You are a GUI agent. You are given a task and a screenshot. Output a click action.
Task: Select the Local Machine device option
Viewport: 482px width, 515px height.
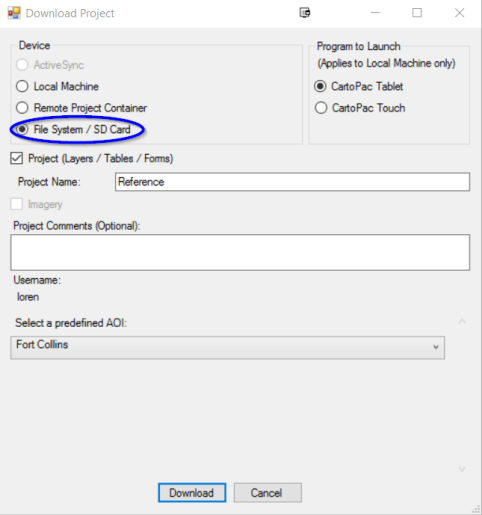[x=22, y=86]
